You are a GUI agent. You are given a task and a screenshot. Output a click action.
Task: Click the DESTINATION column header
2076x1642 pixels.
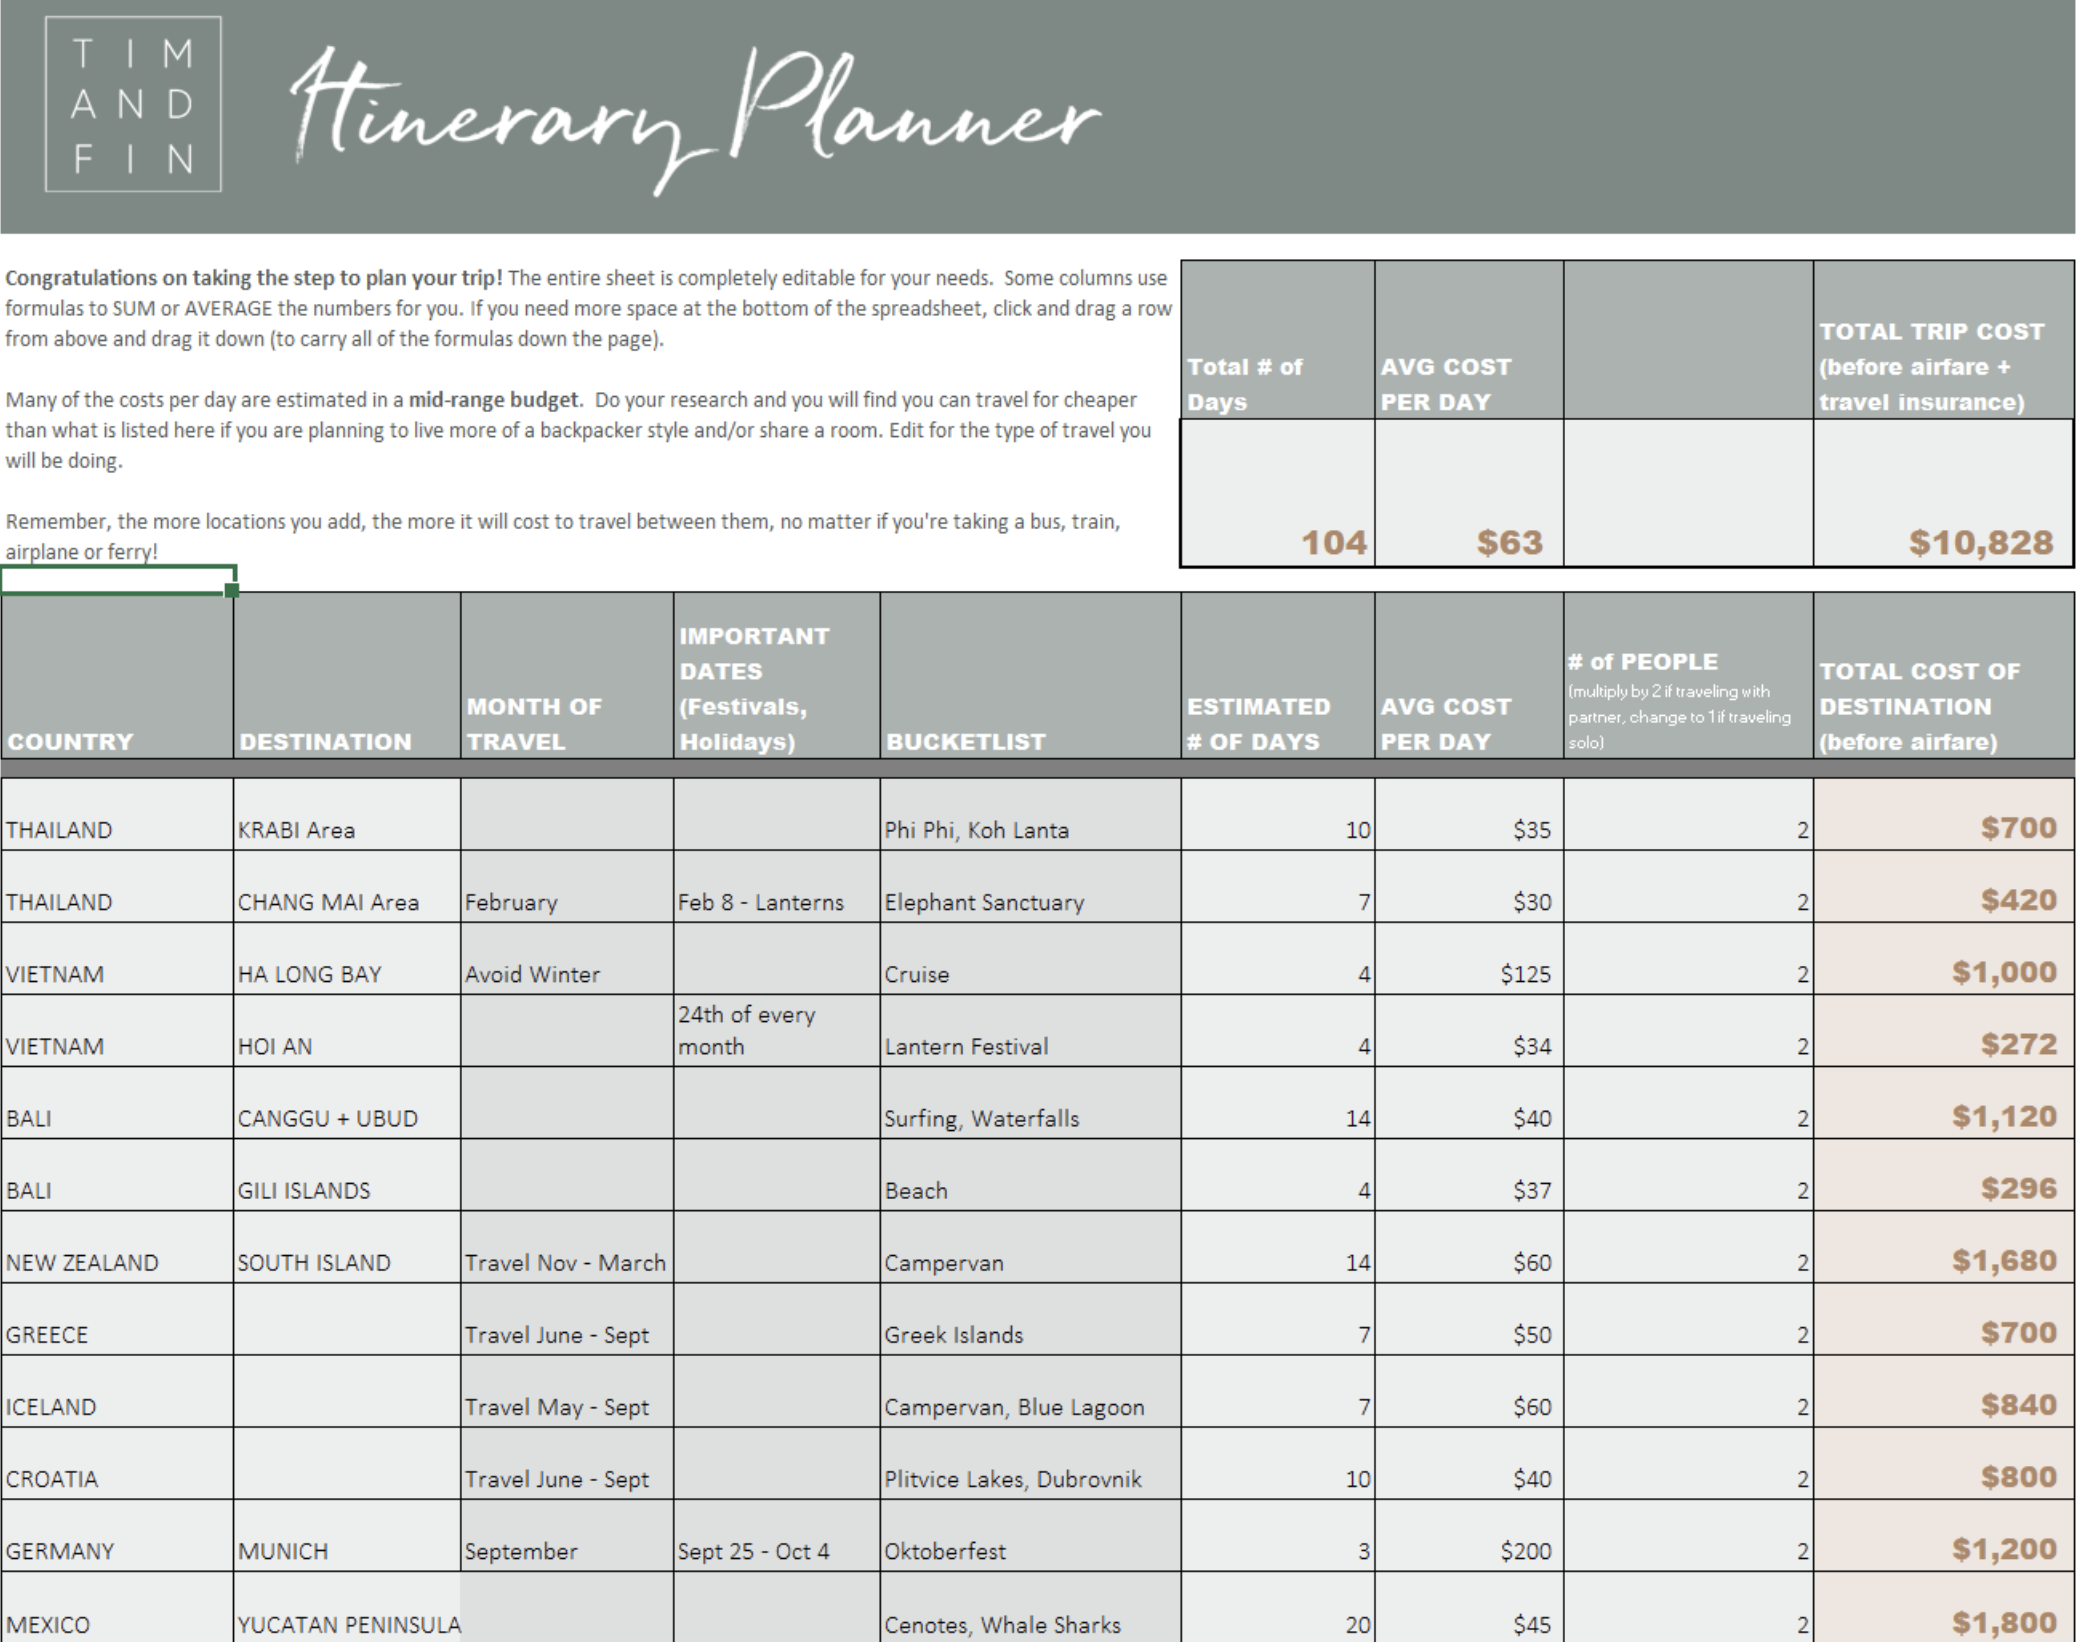347,676
